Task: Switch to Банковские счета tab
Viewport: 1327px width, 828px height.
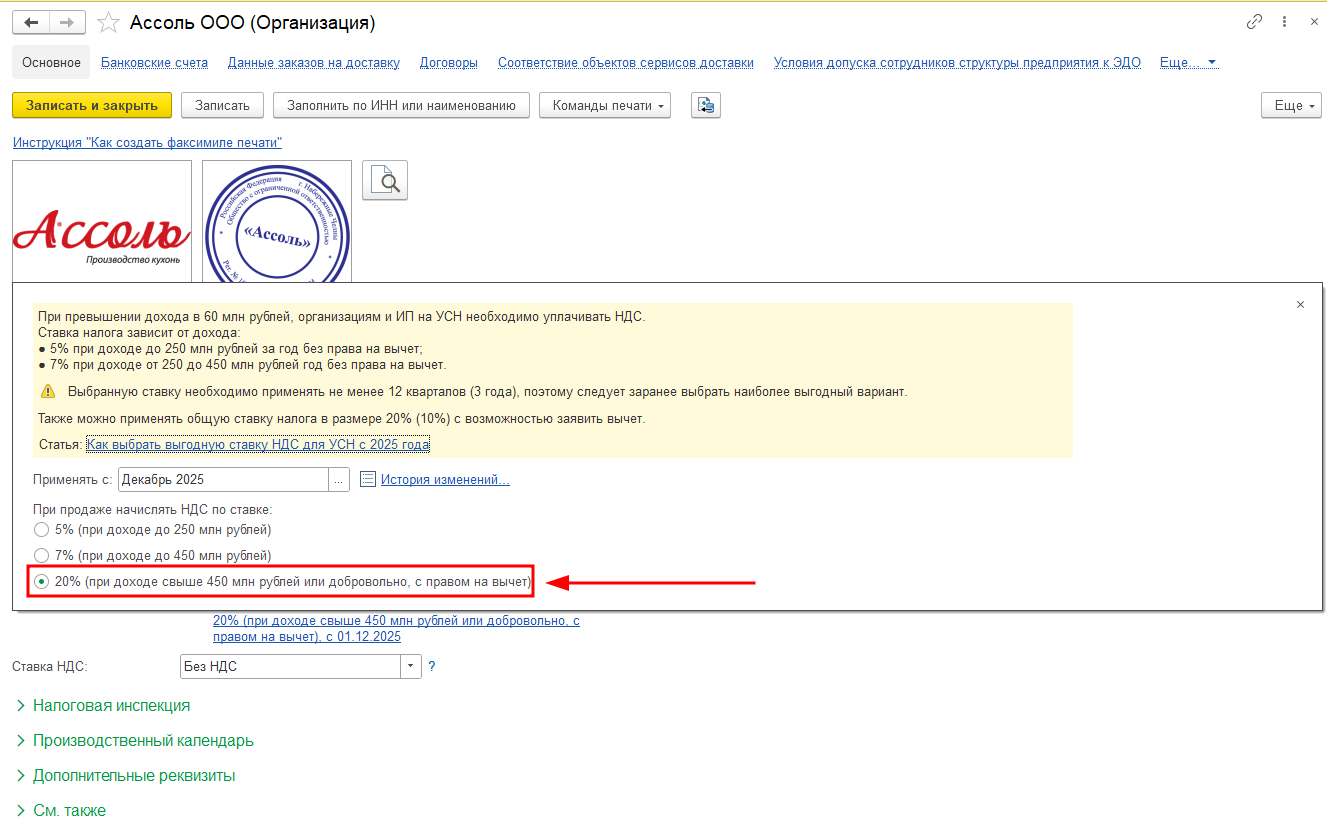Action: 154,62
